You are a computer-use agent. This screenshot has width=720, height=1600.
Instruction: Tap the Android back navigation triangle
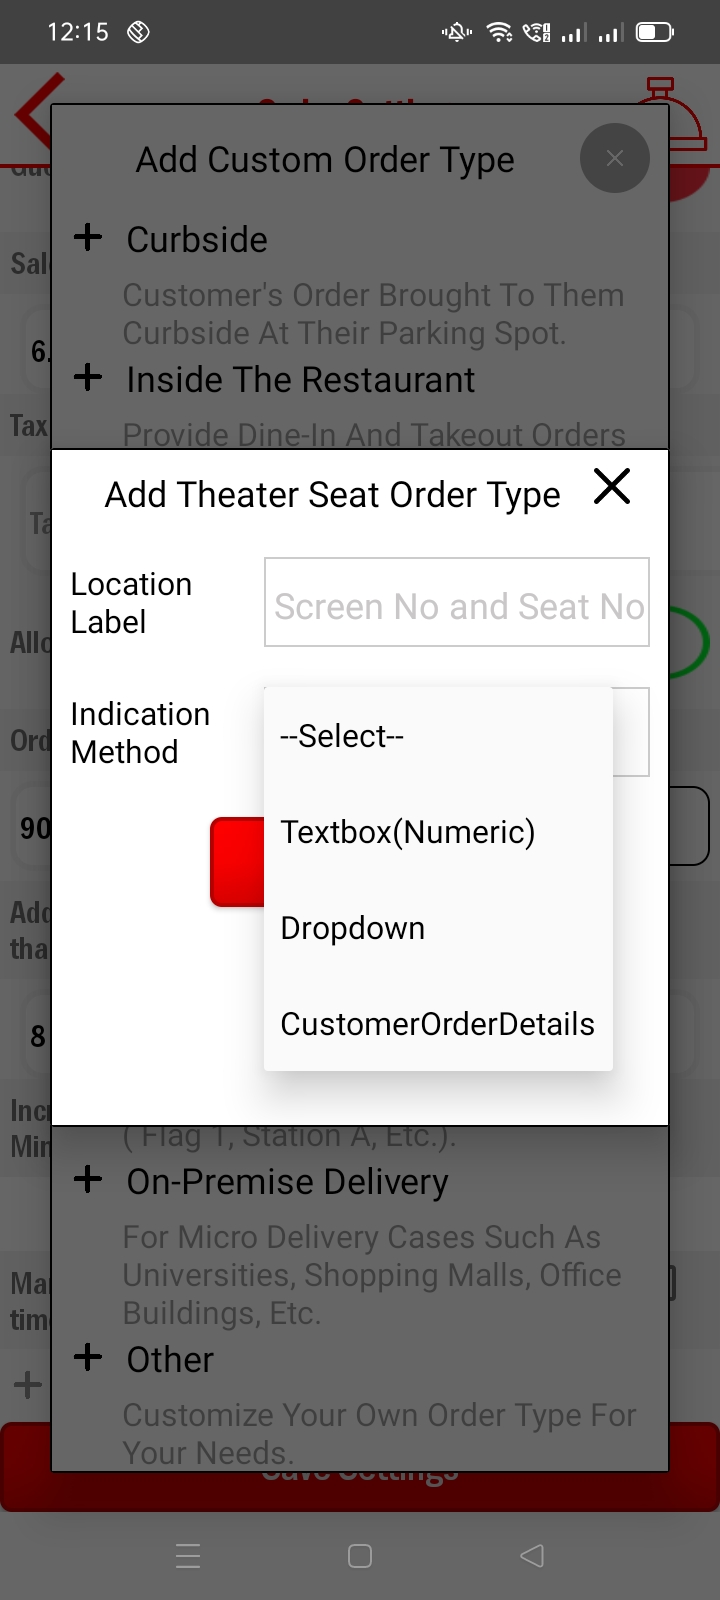click(x=532, y=1556)
